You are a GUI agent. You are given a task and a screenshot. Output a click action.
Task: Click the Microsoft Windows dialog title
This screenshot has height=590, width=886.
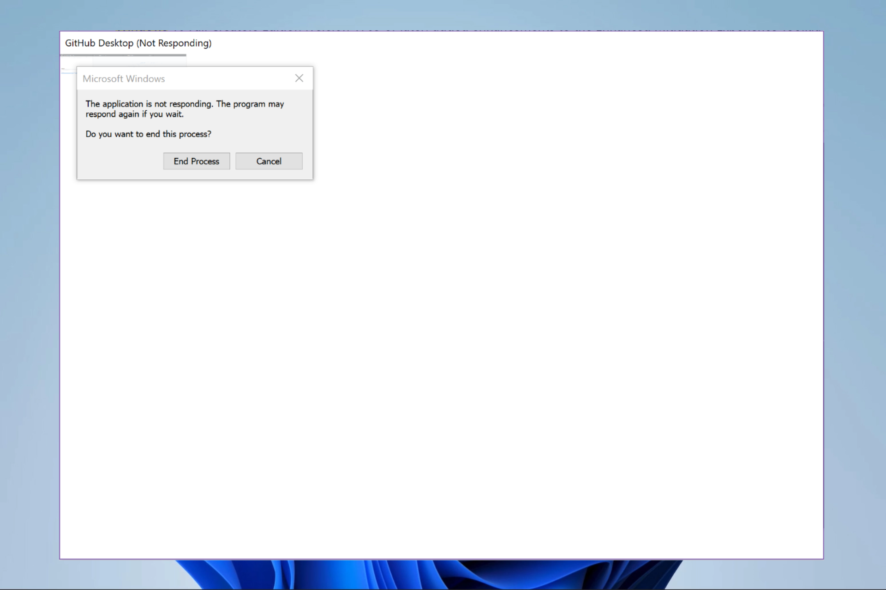coord(124,79)
